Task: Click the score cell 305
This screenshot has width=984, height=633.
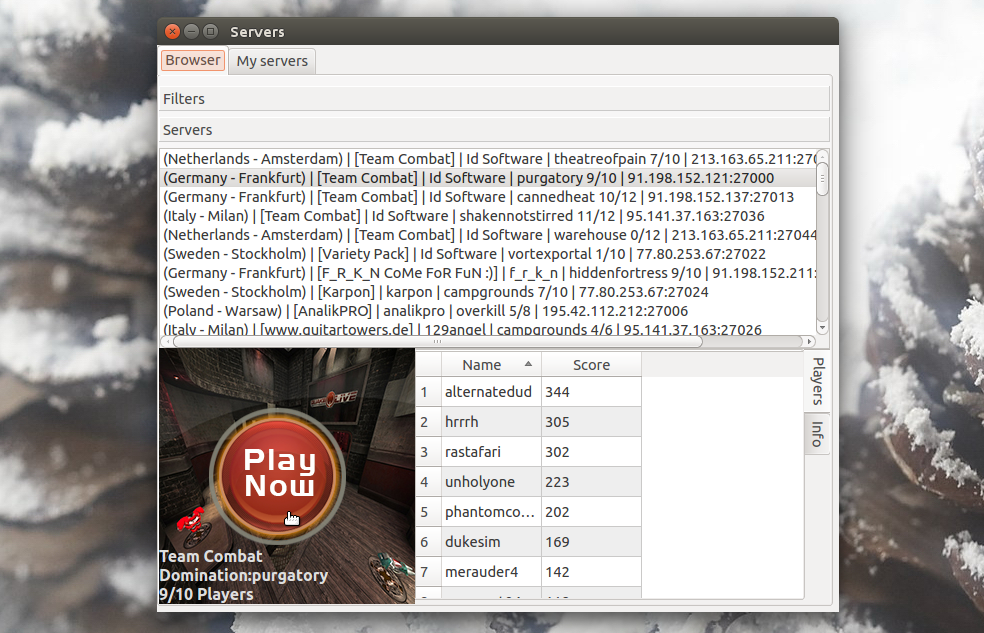Action: coord(591,422)
